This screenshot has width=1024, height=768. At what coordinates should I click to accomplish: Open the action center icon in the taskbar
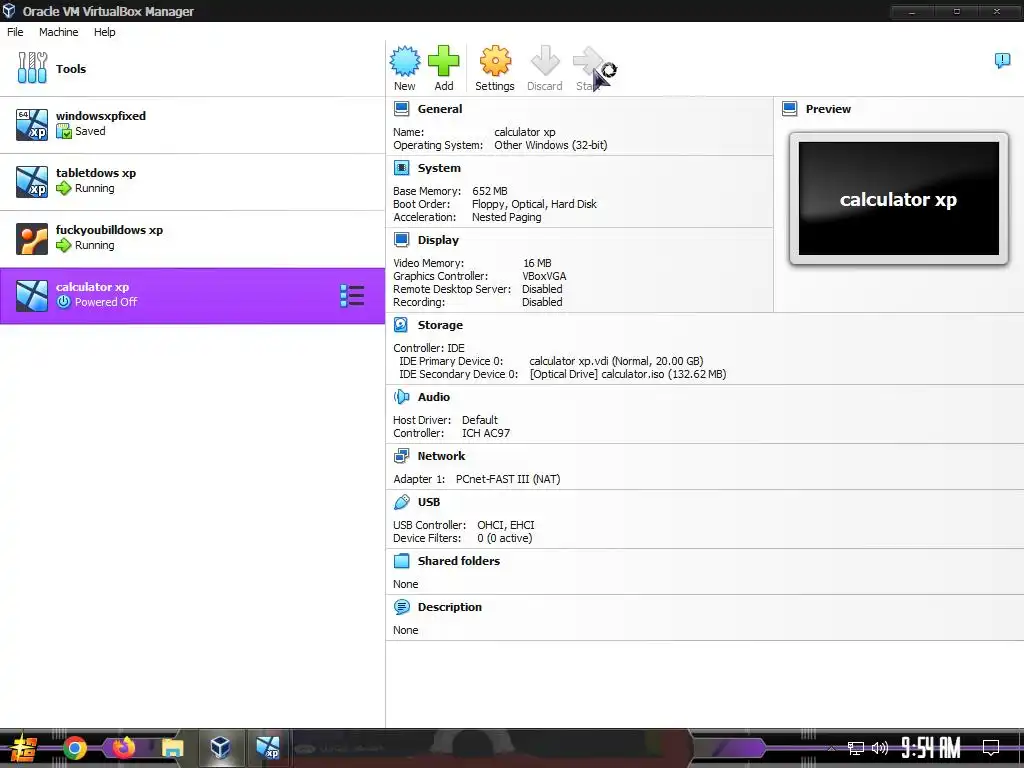tap(991, 748)
